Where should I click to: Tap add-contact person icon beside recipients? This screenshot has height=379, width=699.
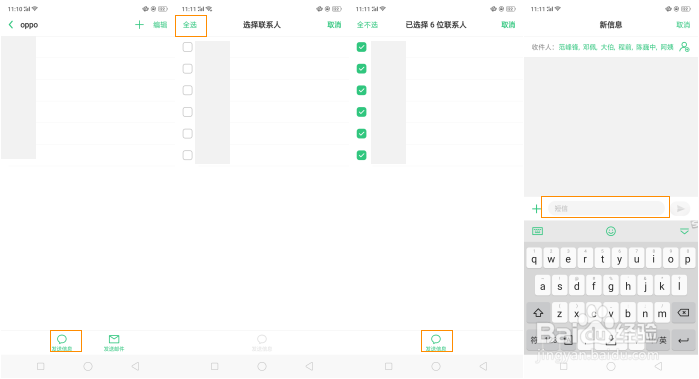point(684,47)
